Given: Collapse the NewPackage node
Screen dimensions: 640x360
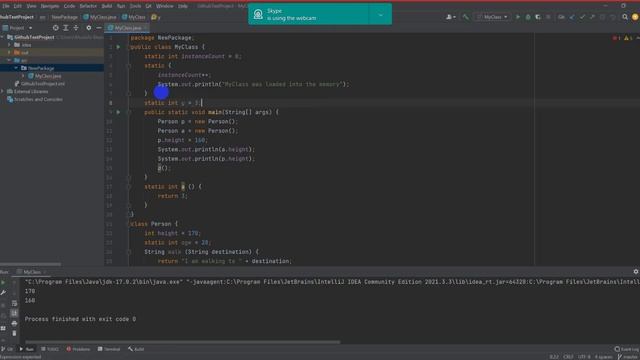Looking at the screenshot, I should coord(16,68).
